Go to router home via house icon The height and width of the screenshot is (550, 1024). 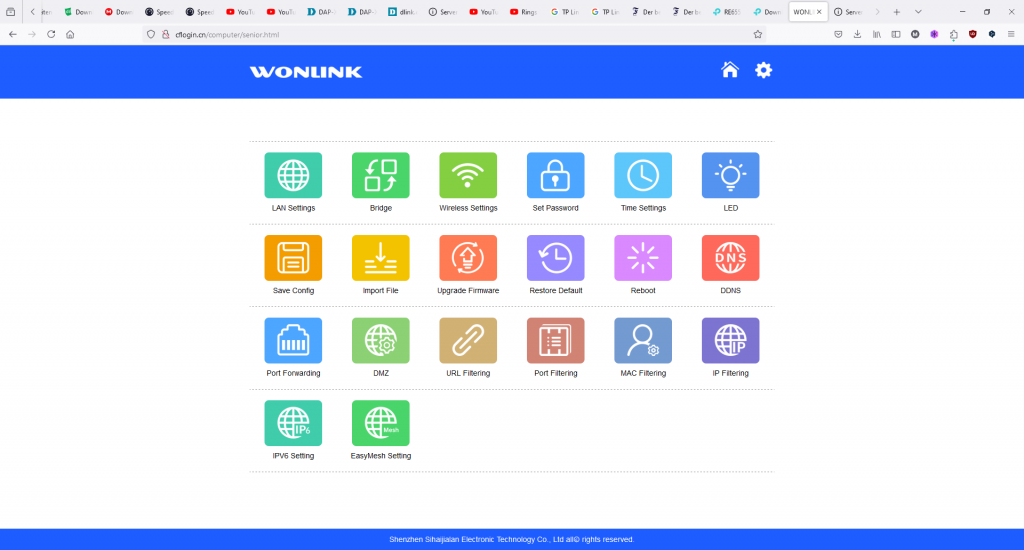[730, 69]
